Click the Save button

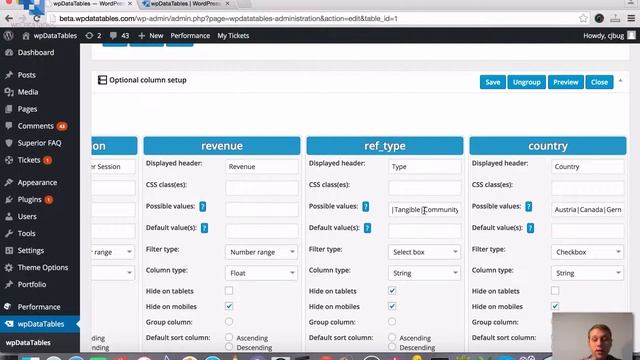pyautogui.click(x=493, y=82)
